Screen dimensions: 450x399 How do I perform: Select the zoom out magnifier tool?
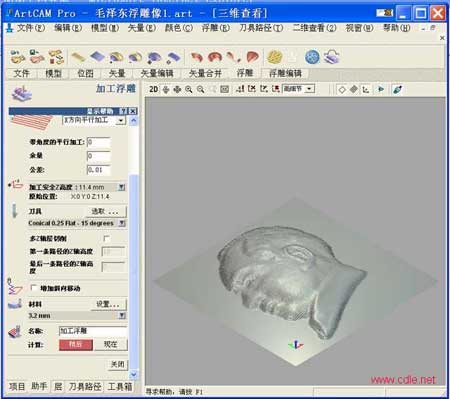(x=200, y=89)
